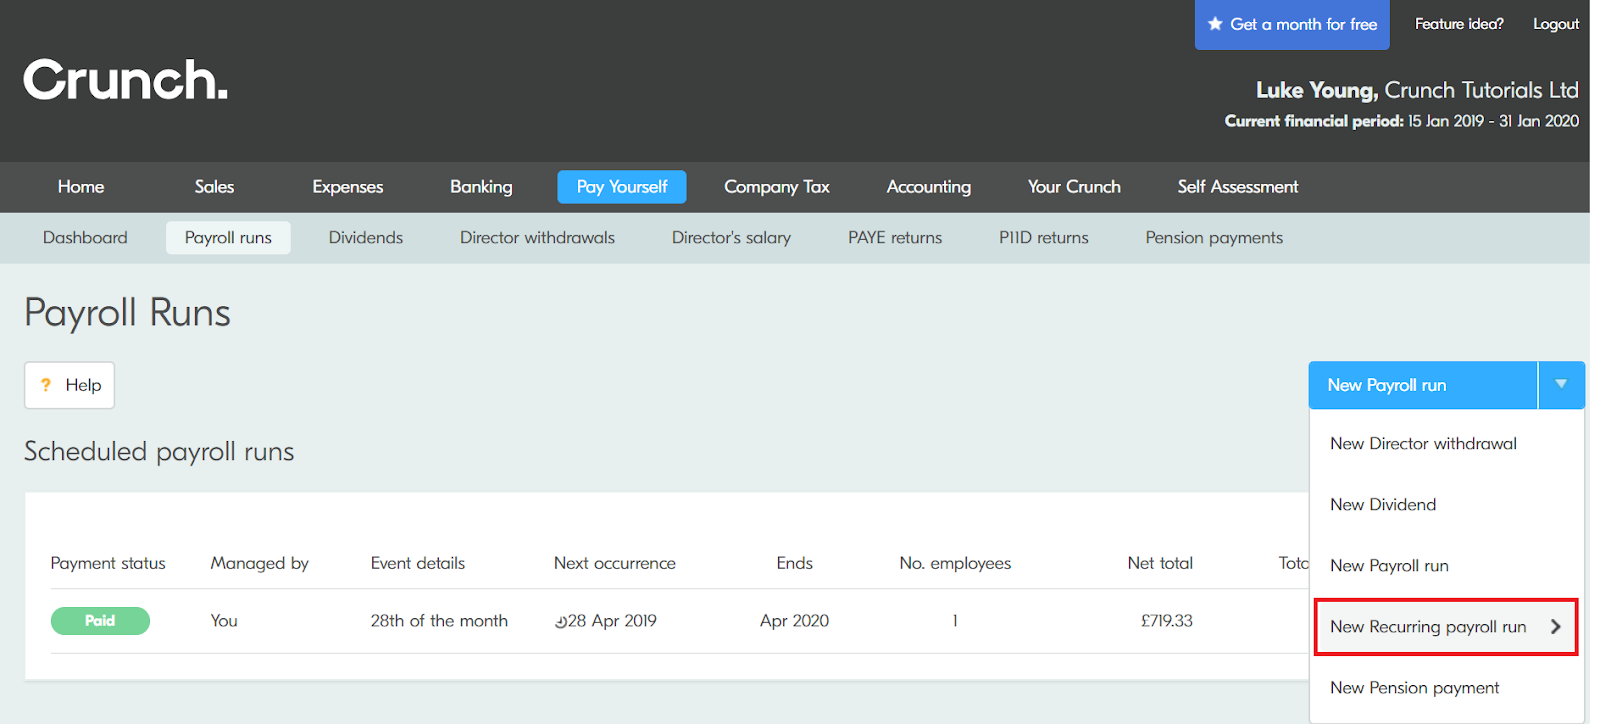Switch to the Dashboard tab
Image resolution: width=1600 pixels, height=724 pixels.
(85, 238)
